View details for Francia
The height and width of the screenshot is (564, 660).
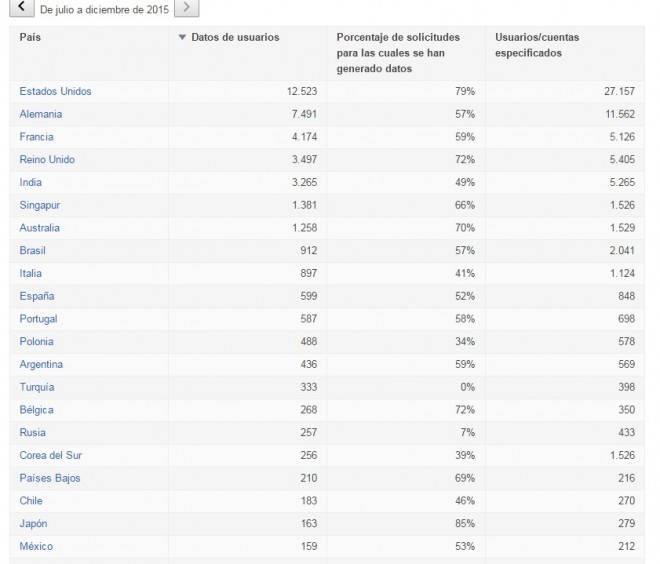[36, 137]
